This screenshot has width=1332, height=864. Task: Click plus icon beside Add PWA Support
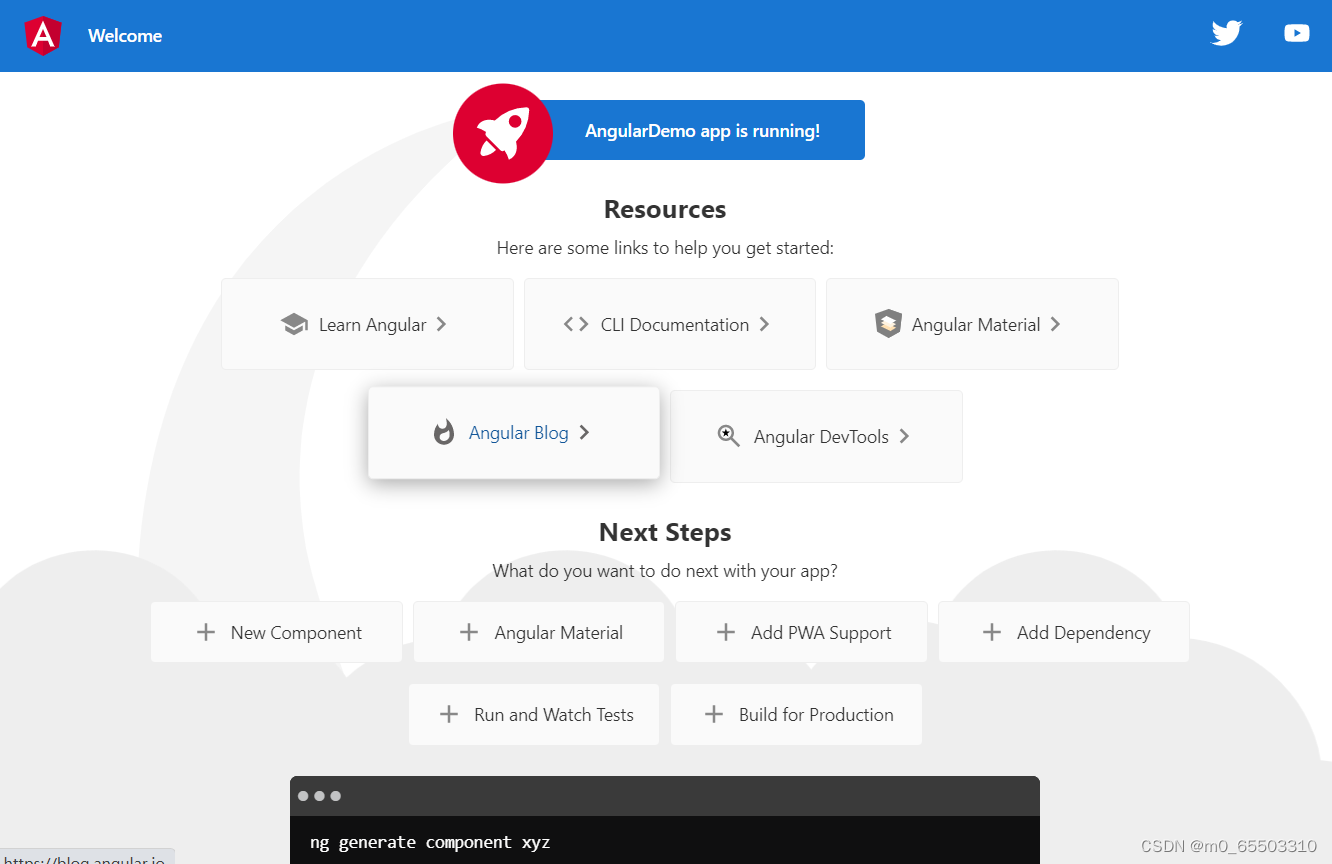click(x=726, y=632)
